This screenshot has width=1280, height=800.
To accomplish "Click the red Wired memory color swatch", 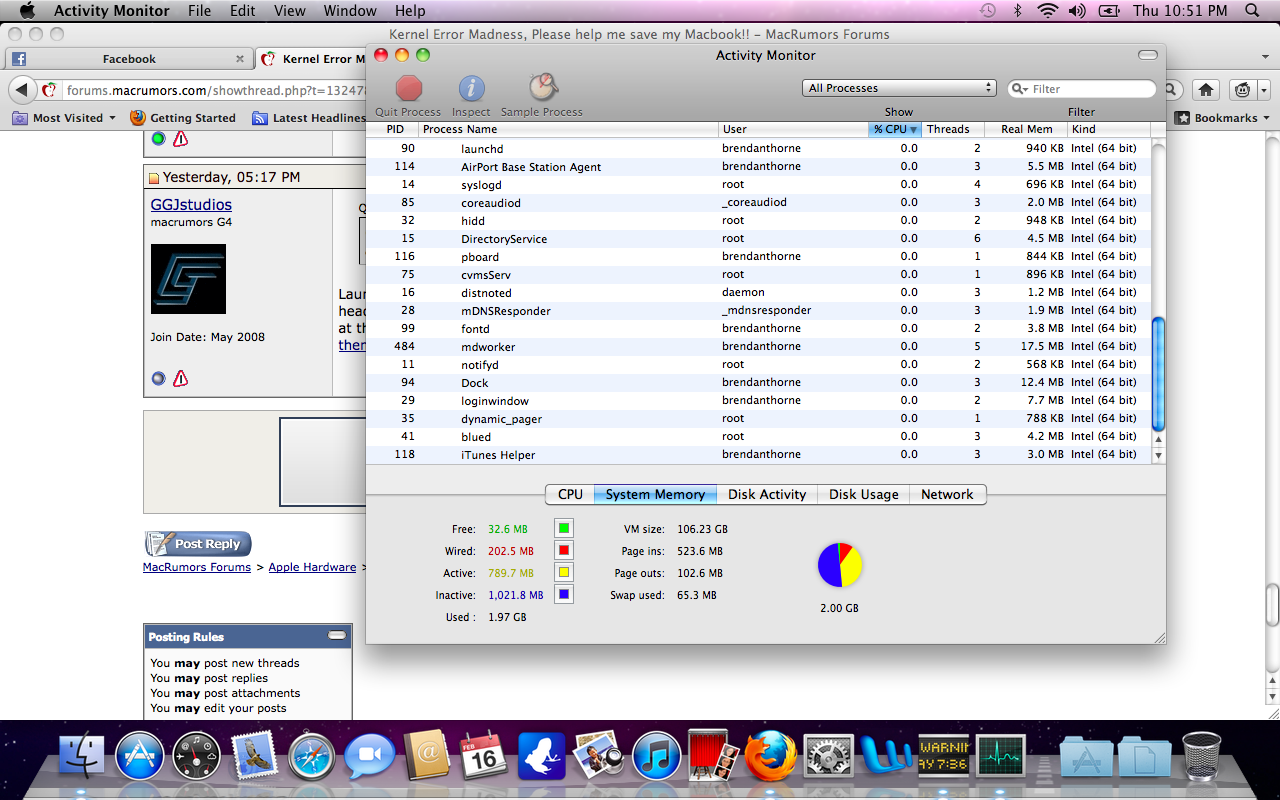I will 563,550.
